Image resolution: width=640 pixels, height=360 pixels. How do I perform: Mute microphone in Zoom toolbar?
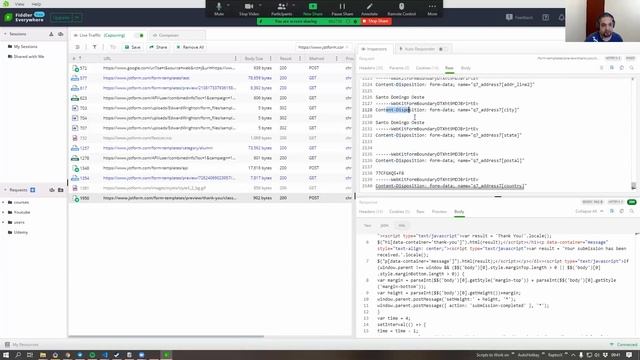tap(219, 9)
